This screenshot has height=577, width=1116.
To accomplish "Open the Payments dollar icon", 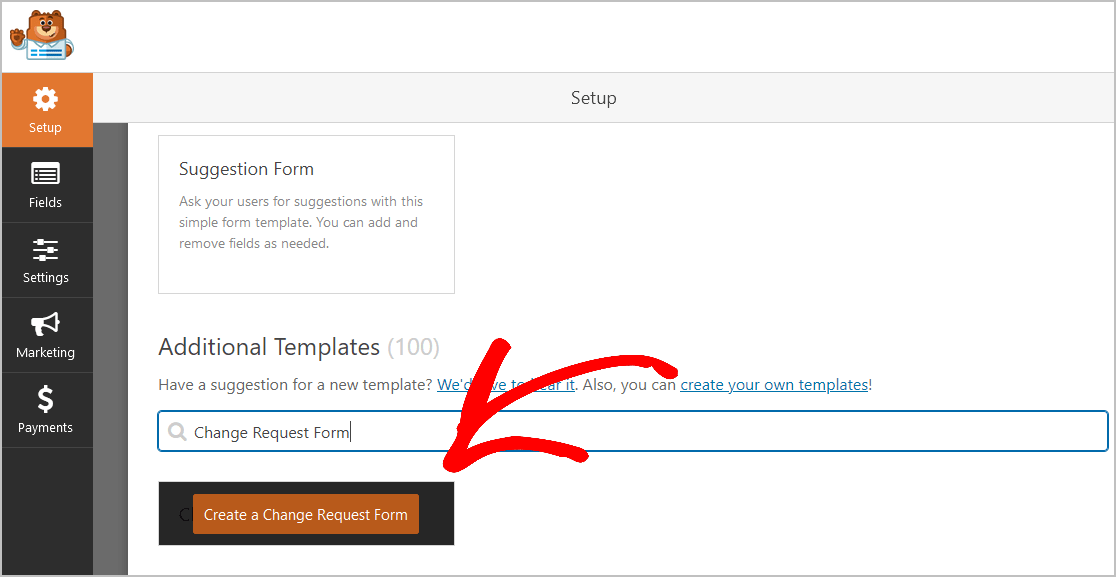I will click(x=46, y=399).
